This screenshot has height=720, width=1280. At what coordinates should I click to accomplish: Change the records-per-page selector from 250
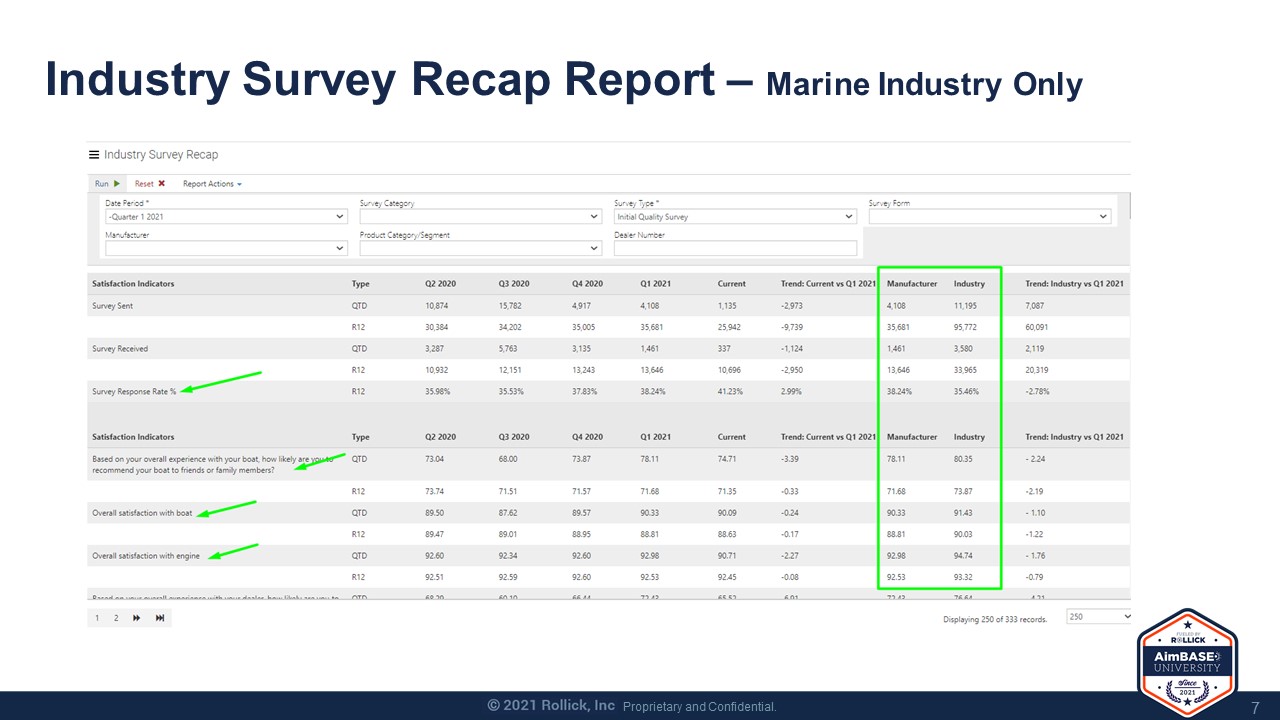(1100, 616)
